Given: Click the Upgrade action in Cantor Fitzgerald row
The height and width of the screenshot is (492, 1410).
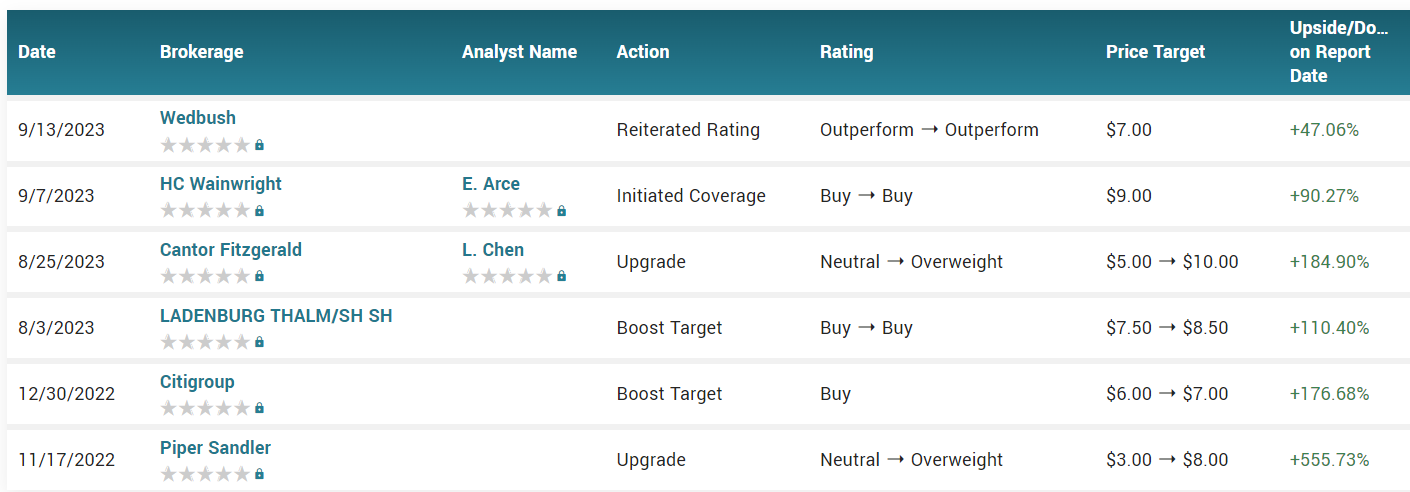Looking at the screenshot, I should pos(651,262).
